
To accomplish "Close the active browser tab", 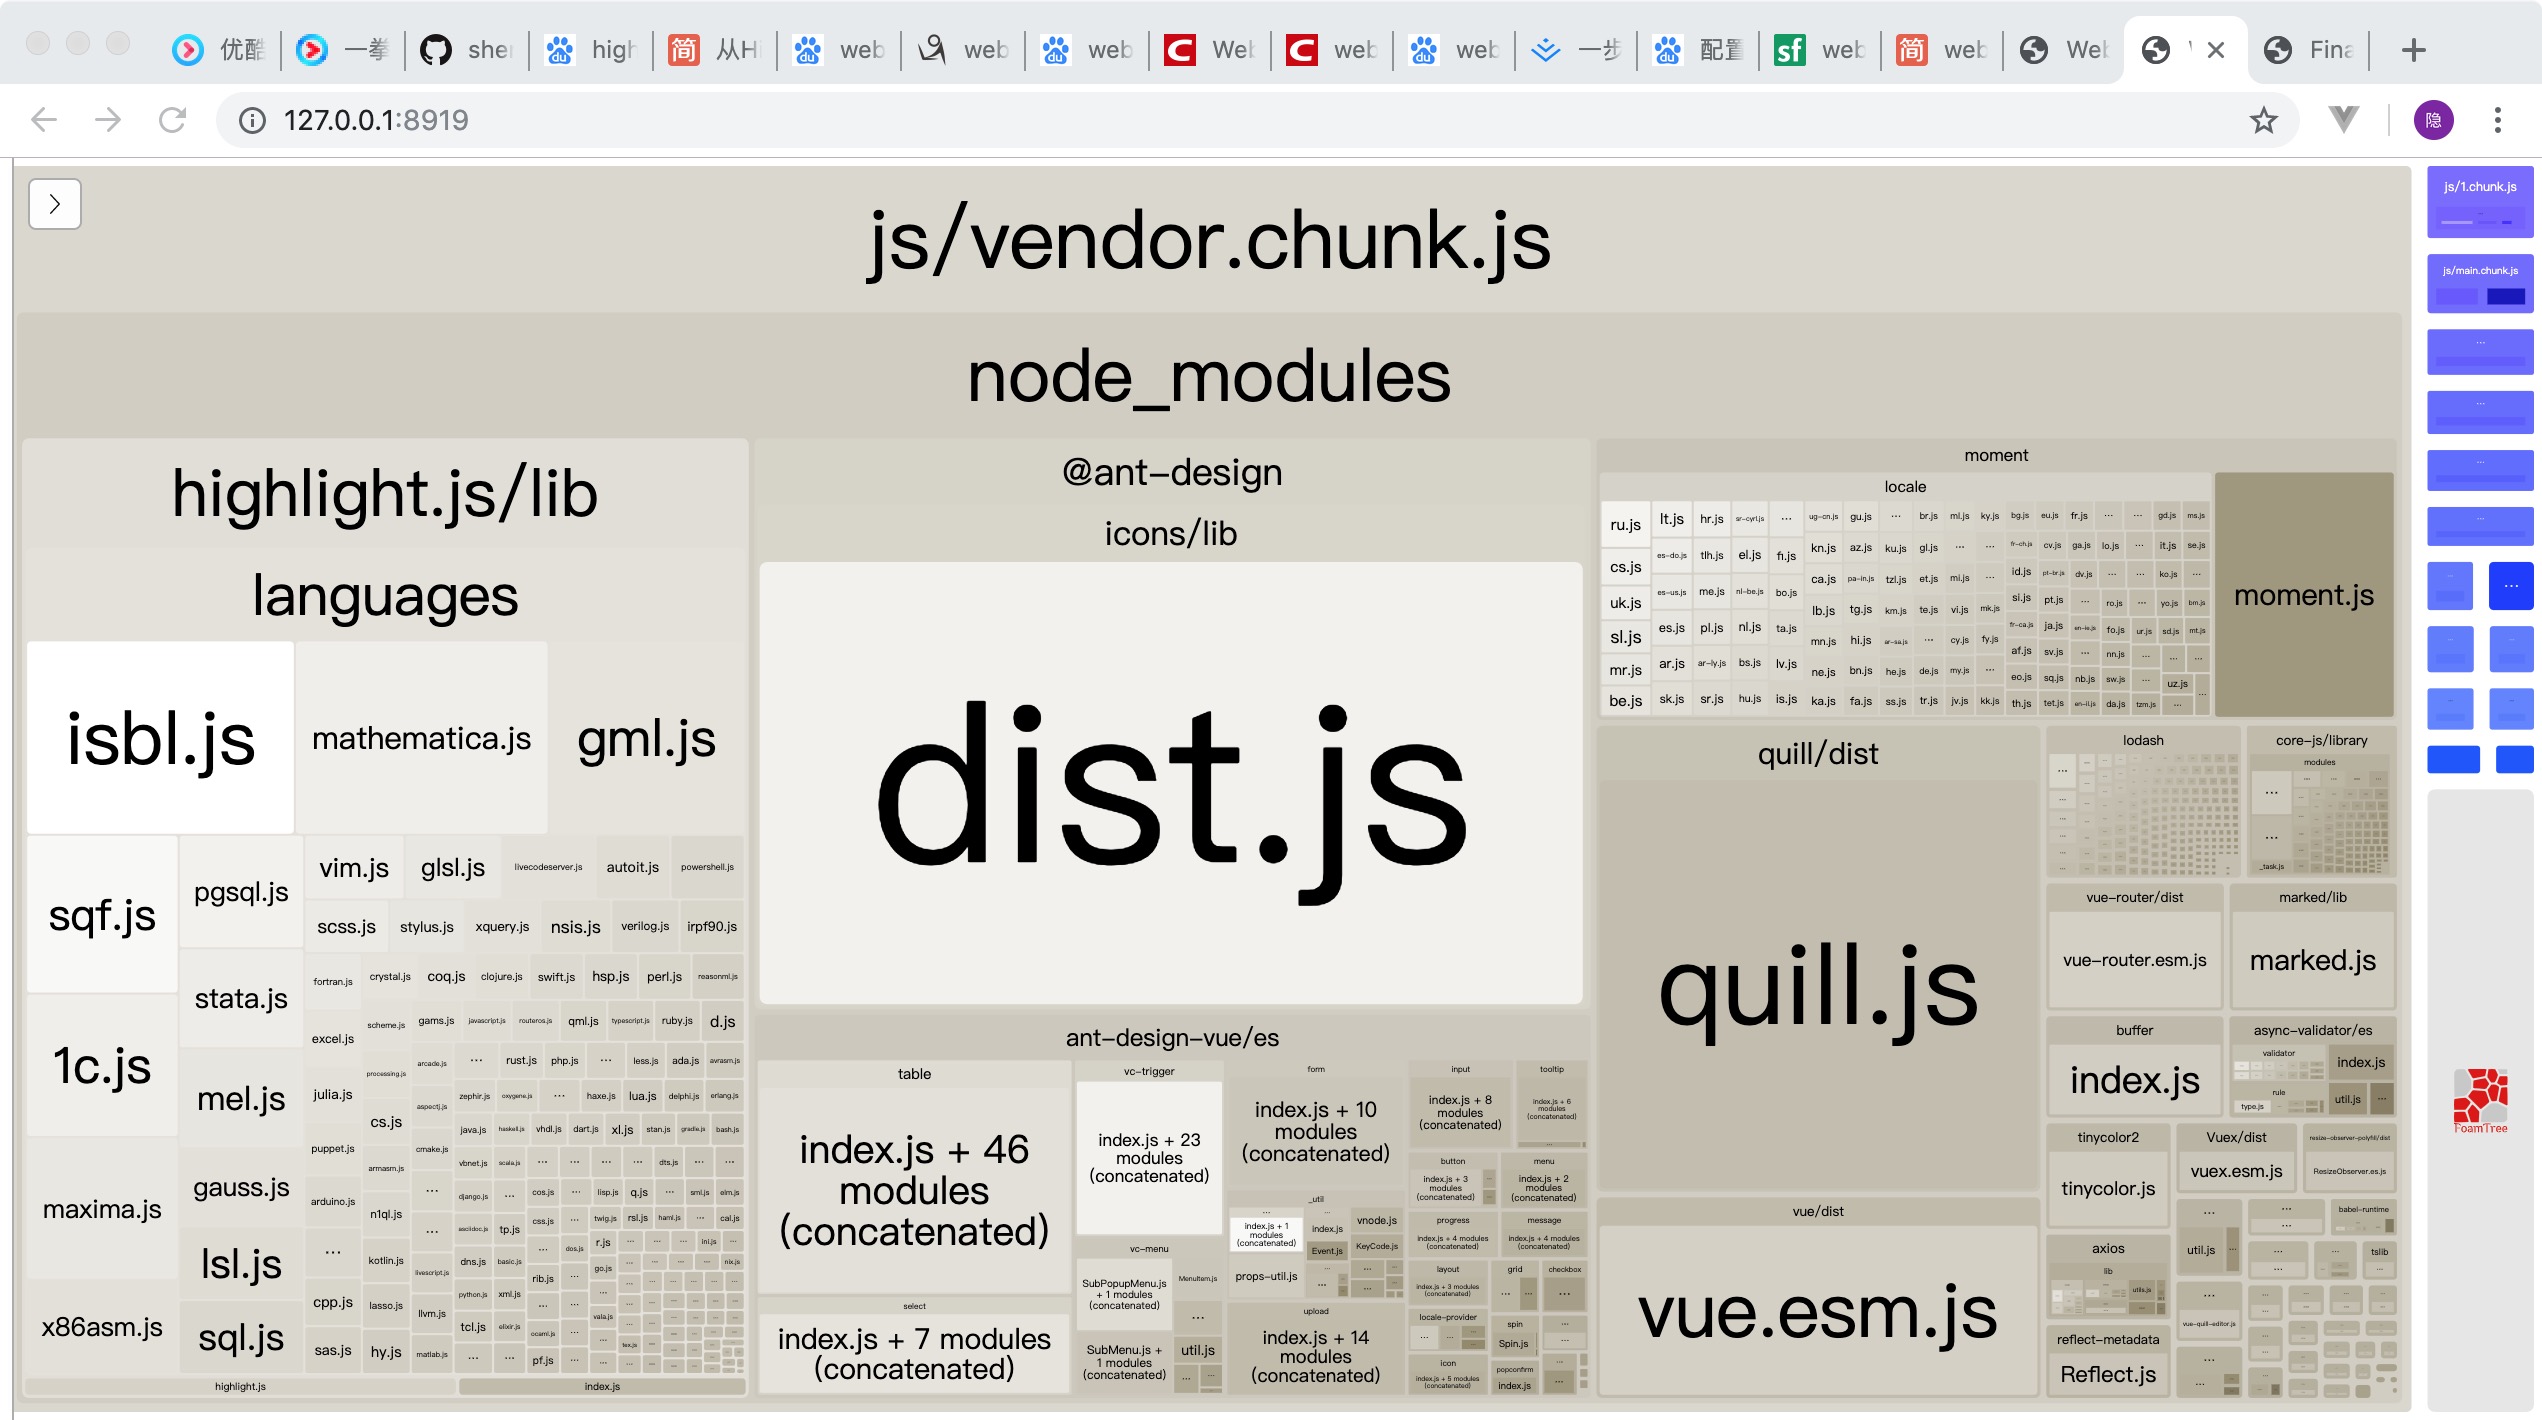I will point(2215,50).
